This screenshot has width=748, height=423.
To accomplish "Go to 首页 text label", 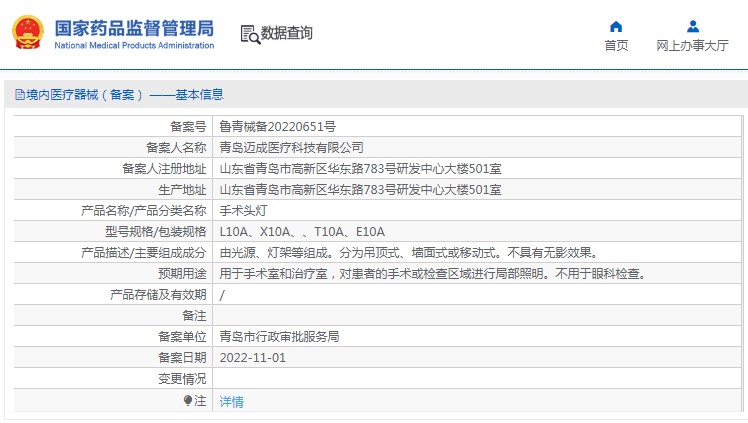I will [x=616, y=46].
